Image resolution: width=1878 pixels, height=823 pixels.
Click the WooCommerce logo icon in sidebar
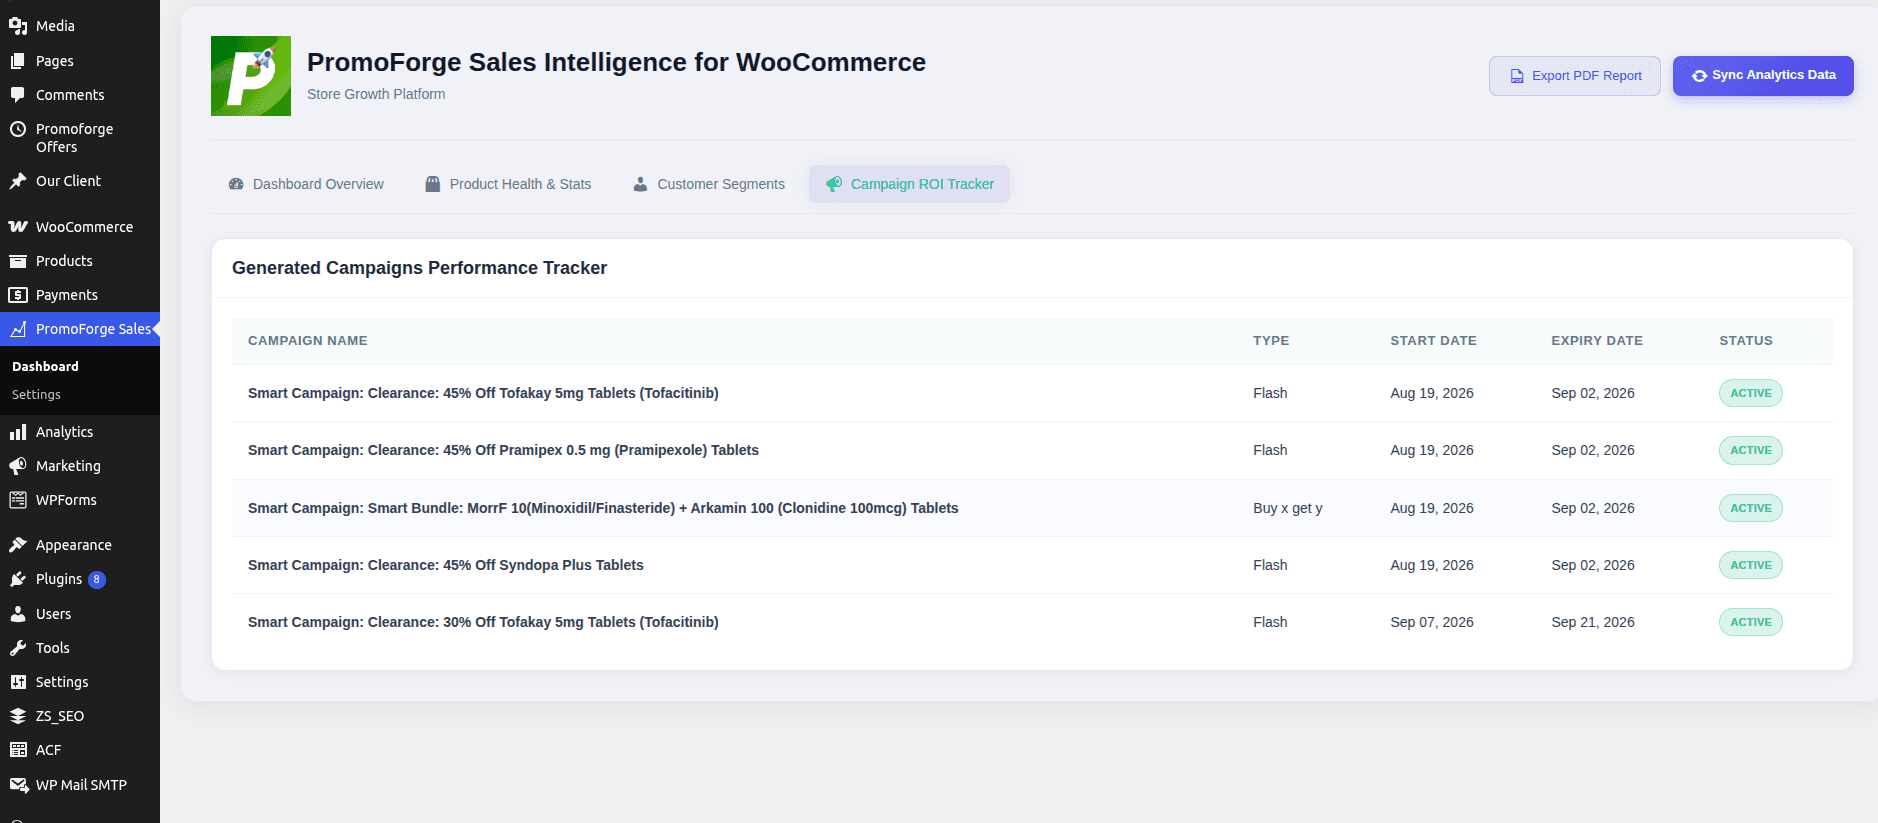coord(18,227)
